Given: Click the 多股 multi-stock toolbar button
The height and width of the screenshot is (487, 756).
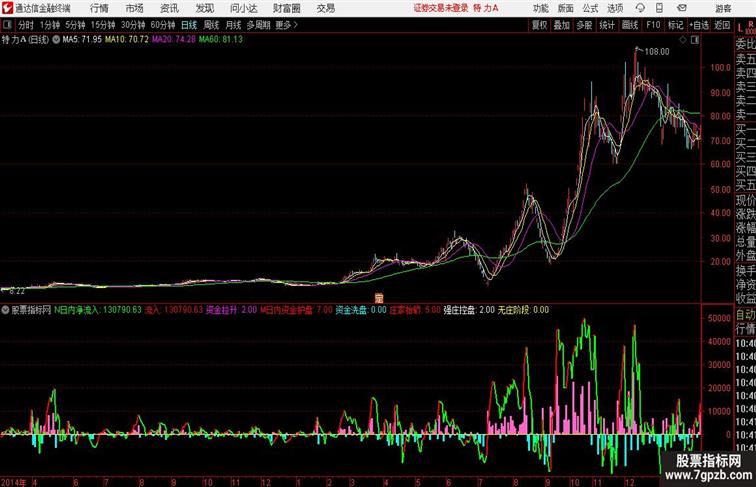Looking at the screenshot, I should pyautogui.click(x=584, y=25).
